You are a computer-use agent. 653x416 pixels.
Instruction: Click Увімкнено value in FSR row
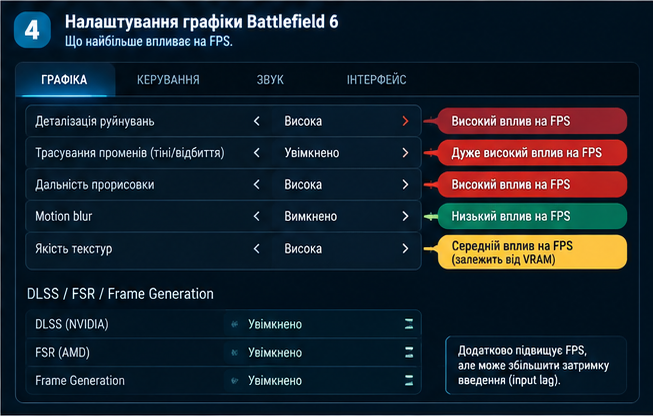tap(275, 353)
